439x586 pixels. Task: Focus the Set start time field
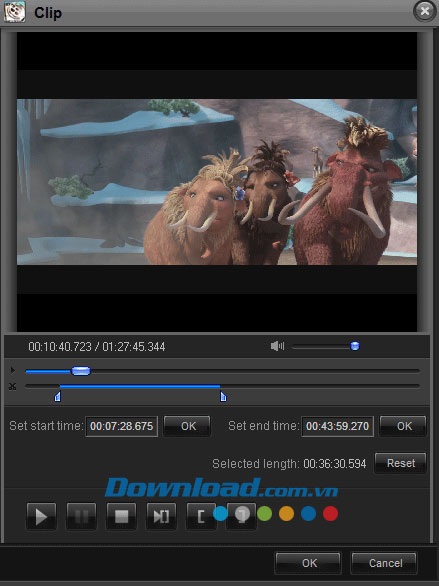tap(121, 426)
